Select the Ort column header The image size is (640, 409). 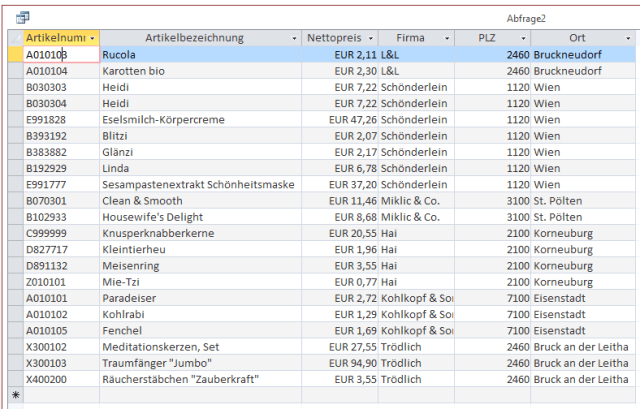tap(577, 38)
